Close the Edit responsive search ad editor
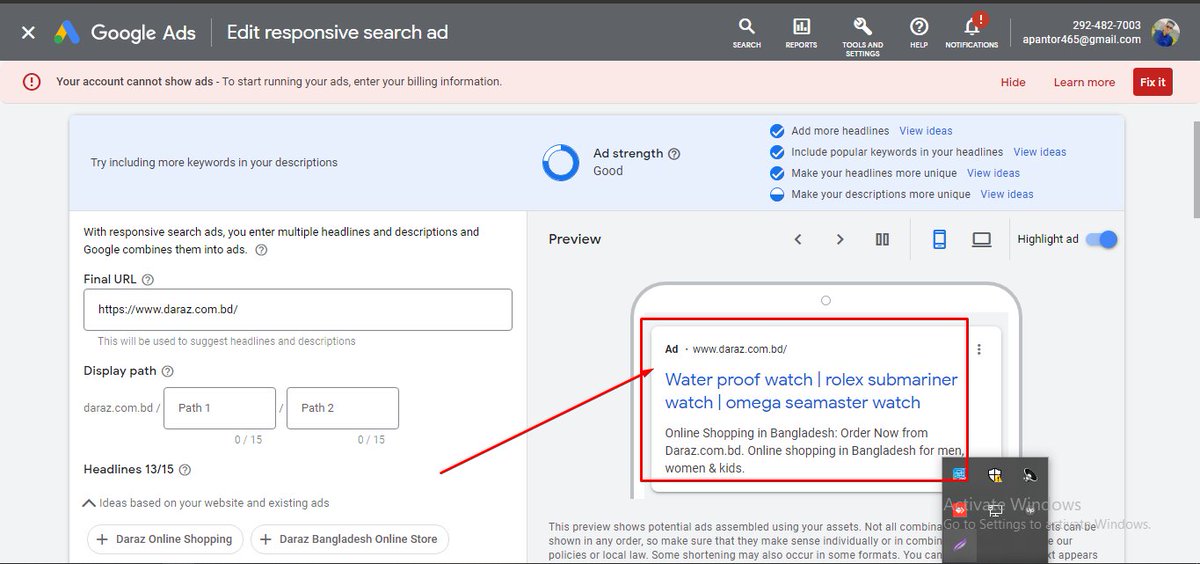The width and height of the screenshot is (1200, 564). tap(28, 32)
